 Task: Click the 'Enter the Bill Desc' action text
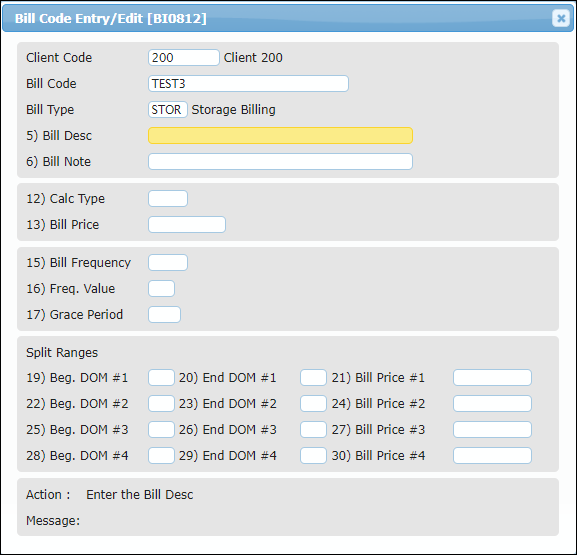click(x=139, y=495)
